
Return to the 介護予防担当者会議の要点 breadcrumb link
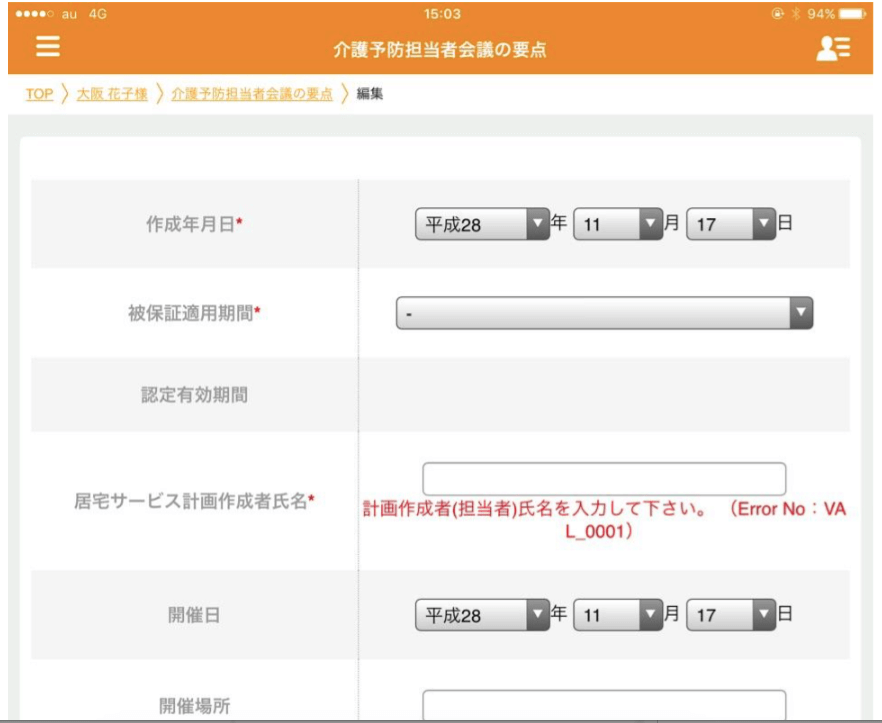252,95
